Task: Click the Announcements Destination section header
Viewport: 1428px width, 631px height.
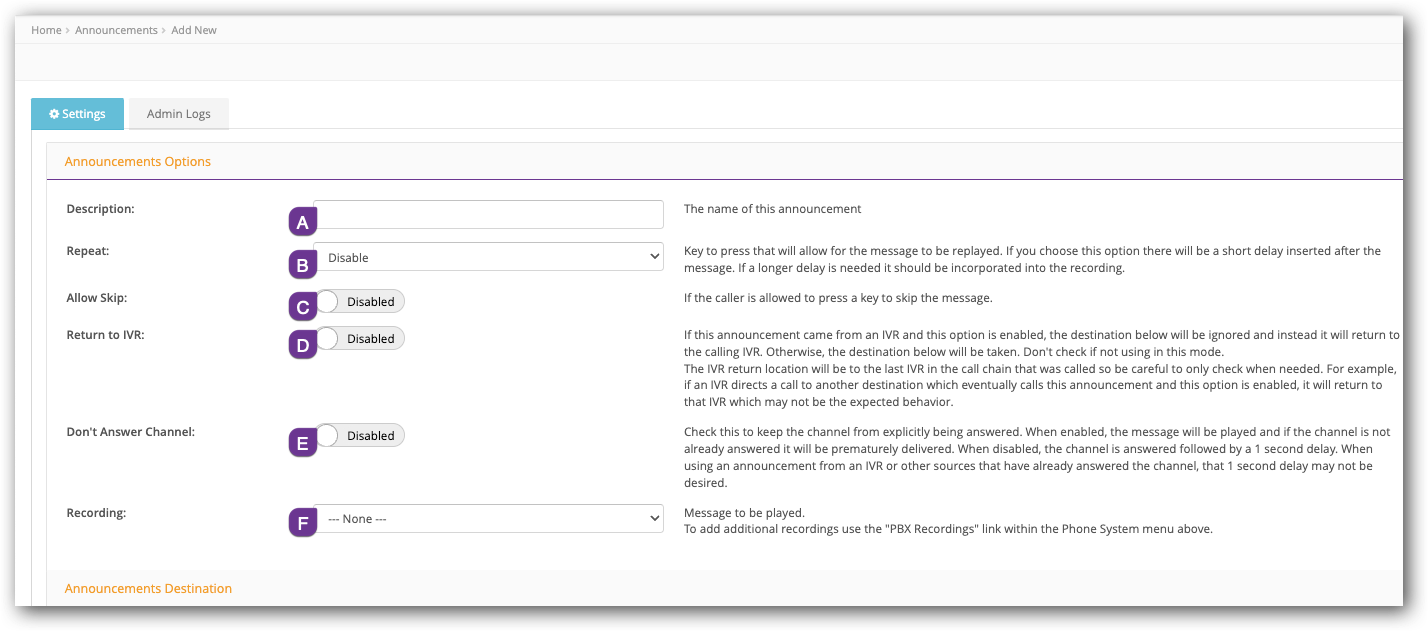Action: [x=148, y=588]
